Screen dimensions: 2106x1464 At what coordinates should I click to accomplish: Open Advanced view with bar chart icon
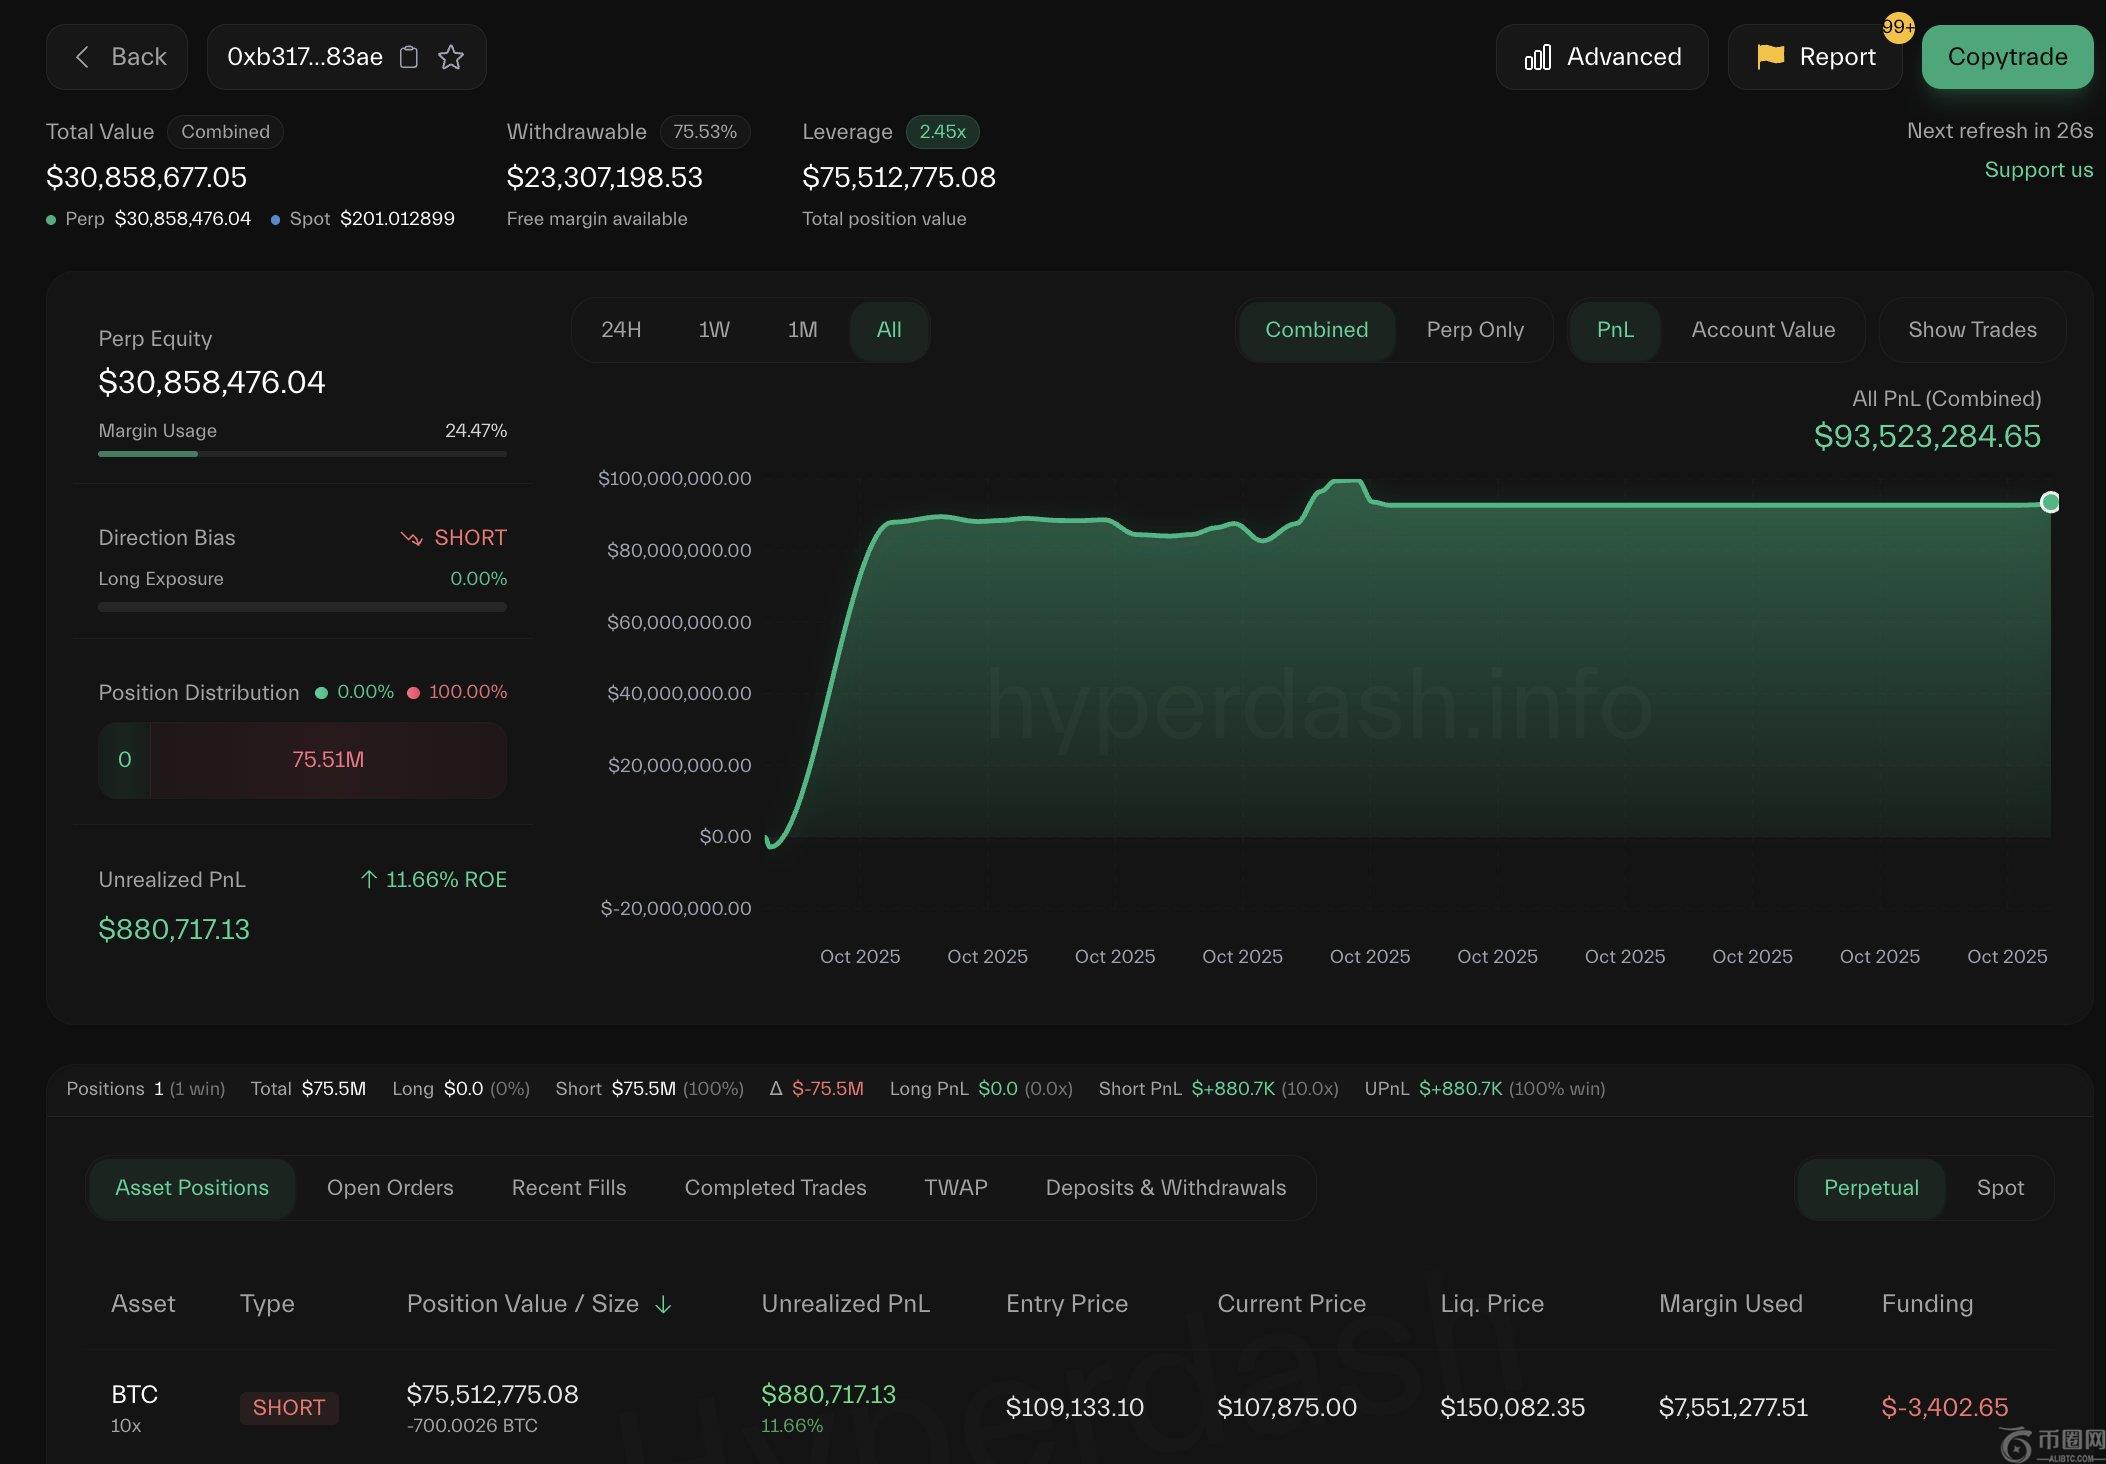click(1602, 57)
